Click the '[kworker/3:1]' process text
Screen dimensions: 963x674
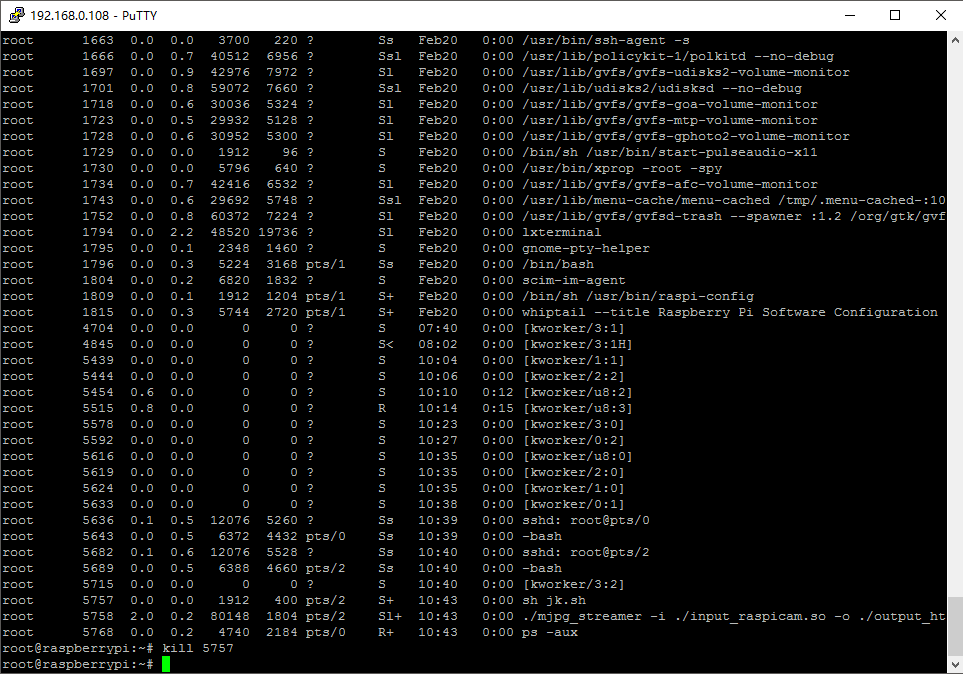[574, 328]
